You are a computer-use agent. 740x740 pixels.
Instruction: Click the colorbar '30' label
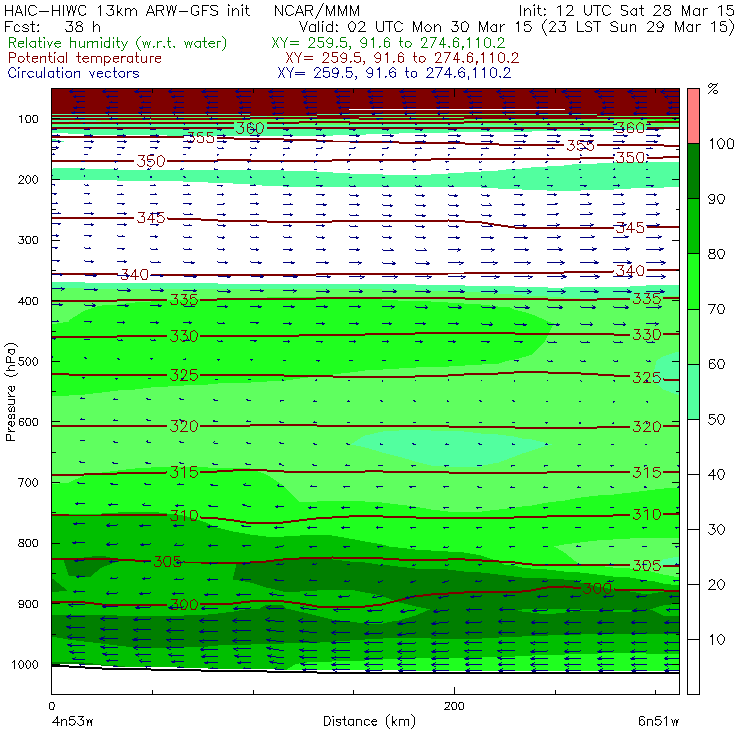point(716,530)
